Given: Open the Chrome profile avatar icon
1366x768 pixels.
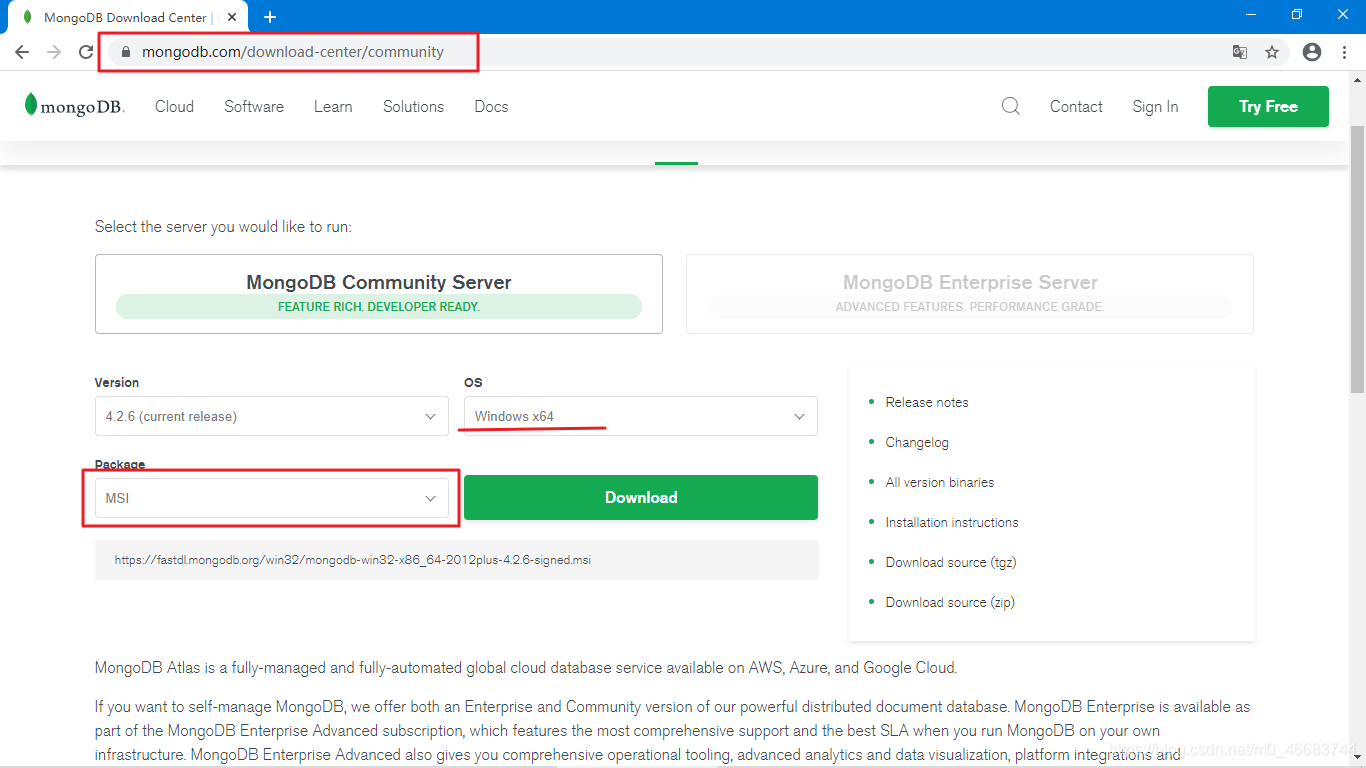Looking at the screenshot, I should [x=1312, y=52].
